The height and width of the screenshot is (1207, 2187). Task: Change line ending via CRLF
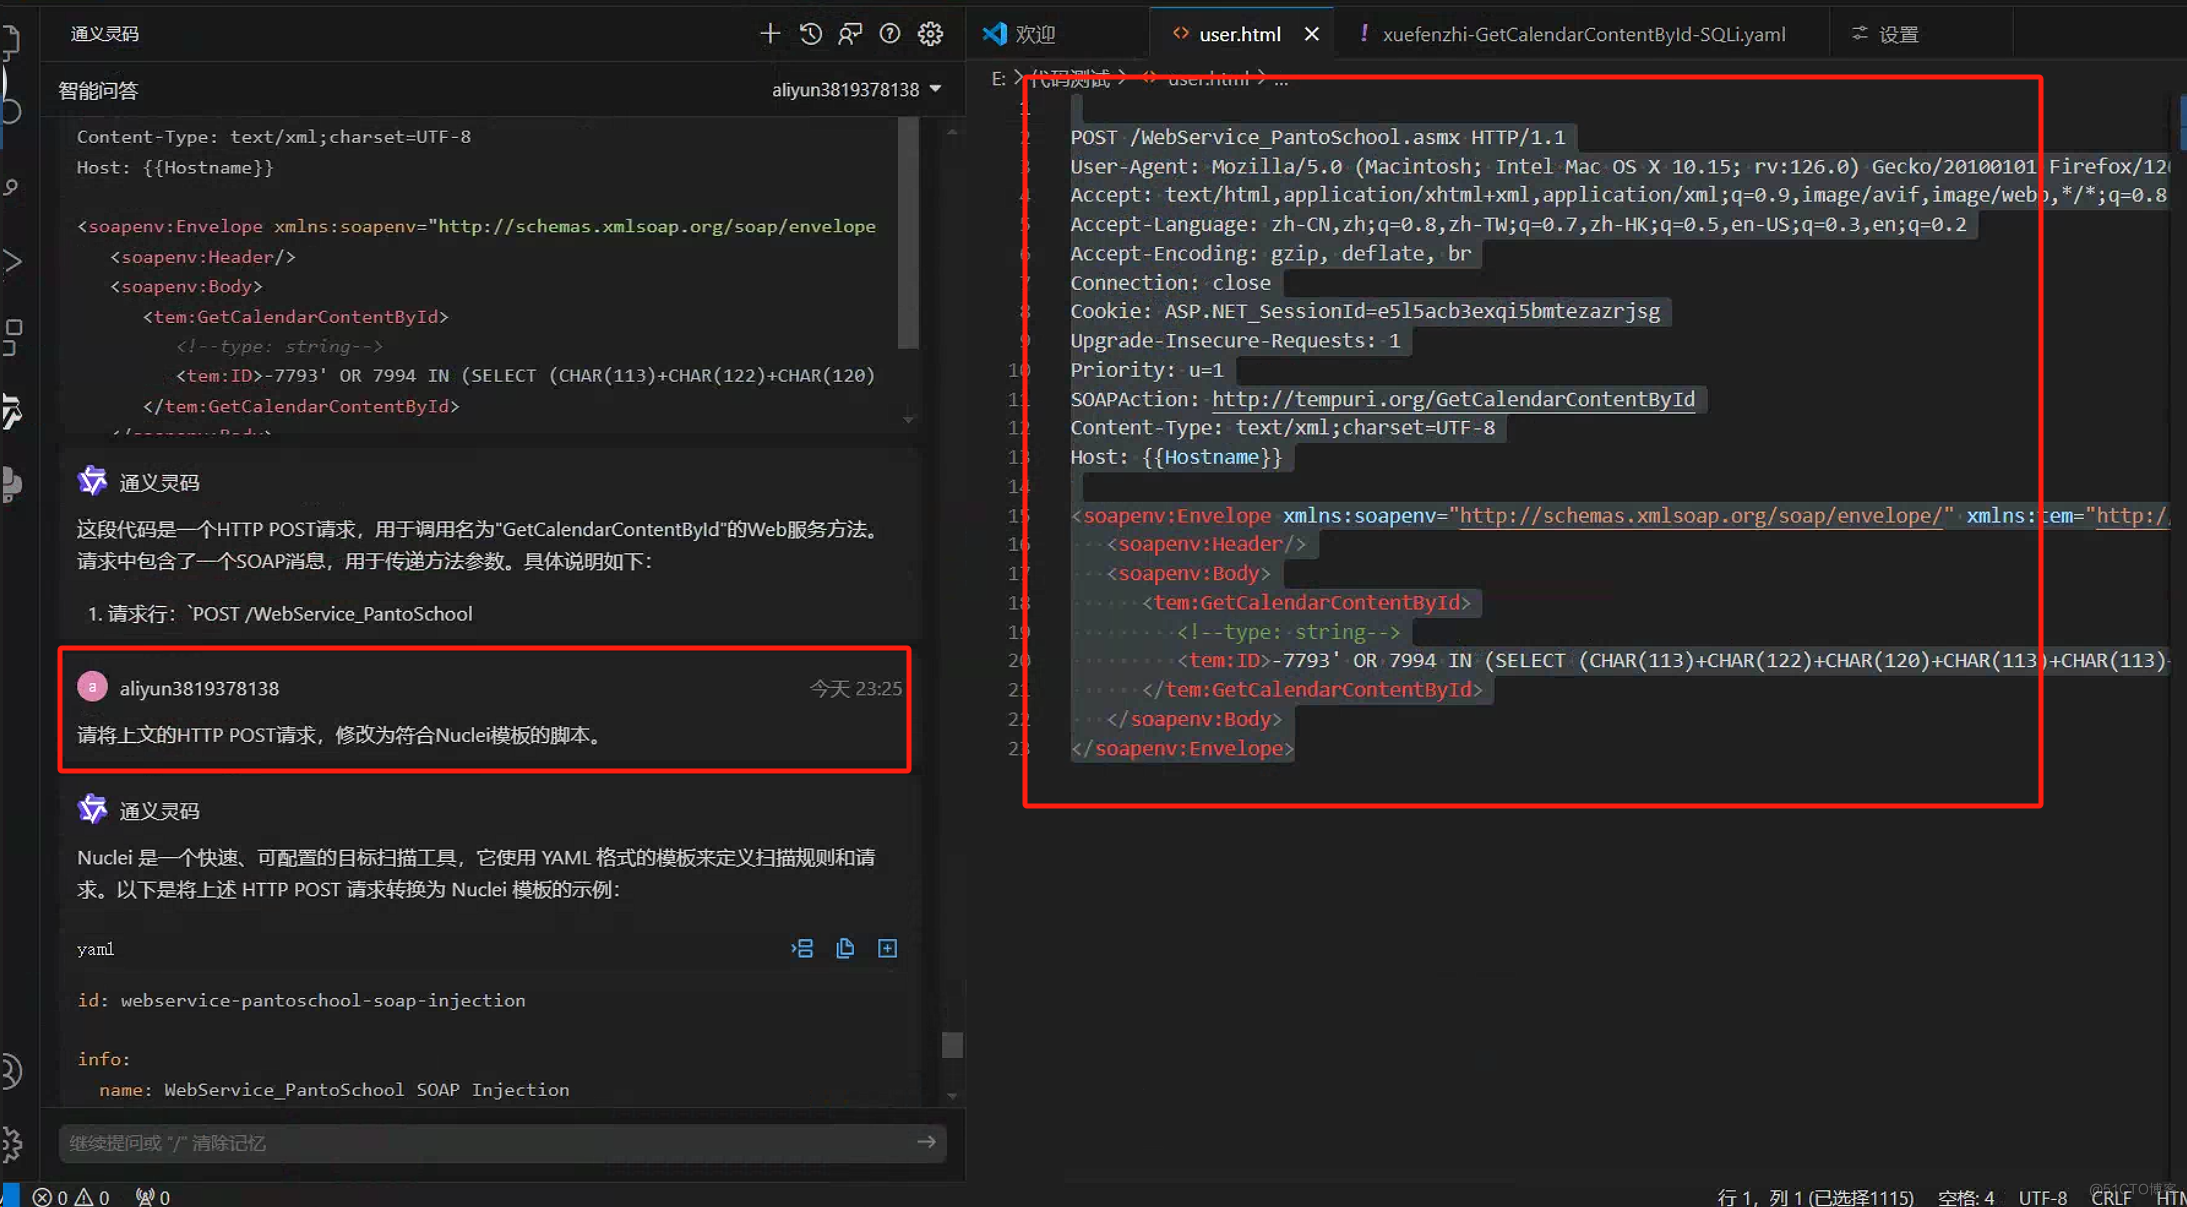point(2110,1197)
